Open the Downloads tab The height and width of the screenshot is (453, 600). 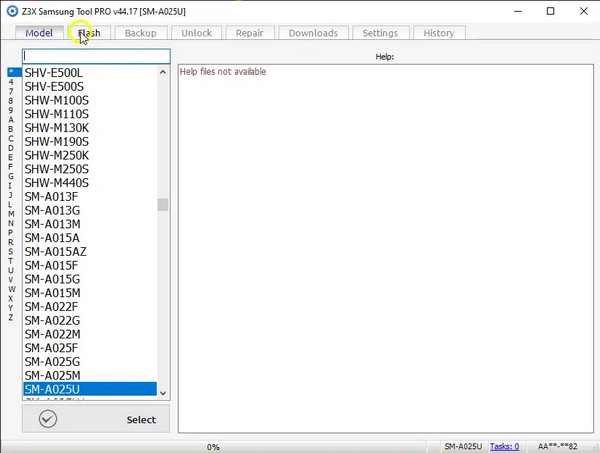click(313, 33)
